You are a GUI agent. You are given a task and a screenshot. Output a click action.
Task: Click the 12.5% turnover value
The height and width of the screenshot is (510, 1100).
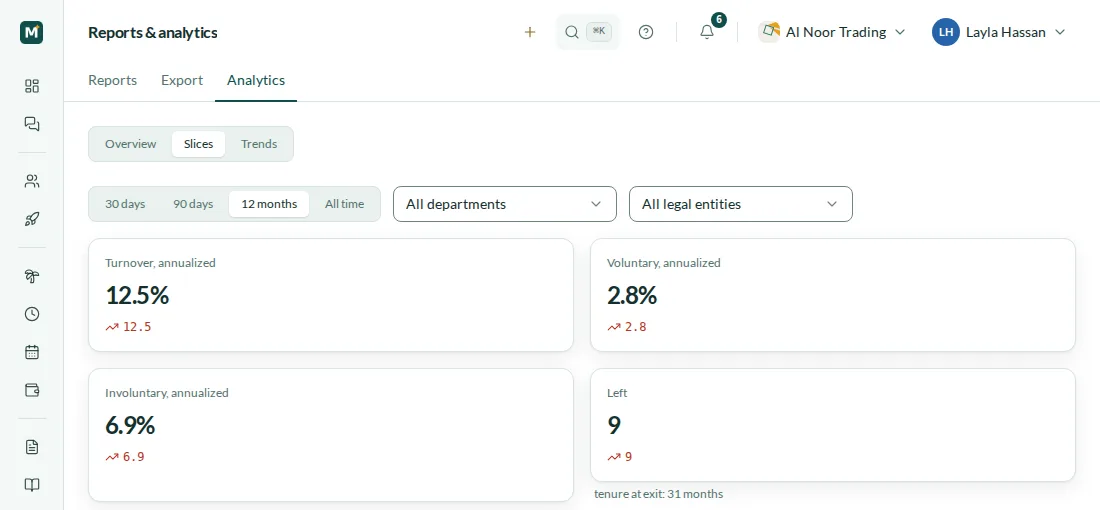tap(138, 295)
